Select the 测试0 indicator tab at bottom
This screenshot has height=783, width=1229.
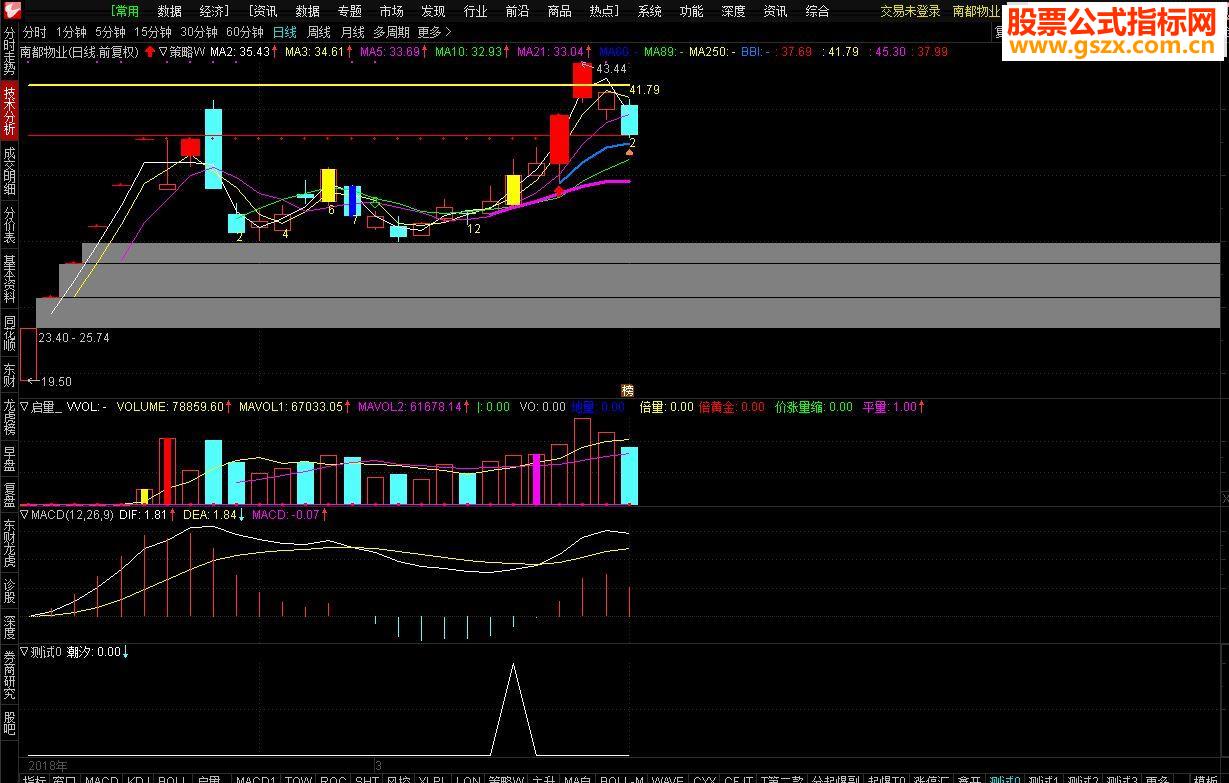1005,779
